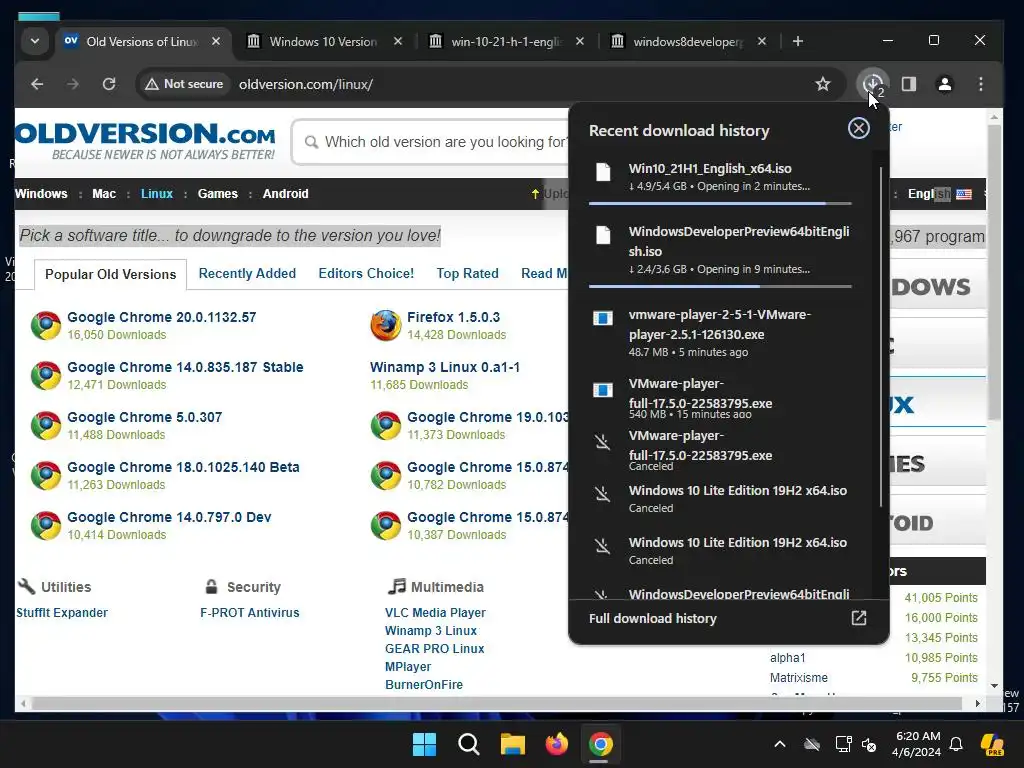Bookmark this page with the star icon
The height and width of the screenshot is (768, 1024).
[823, 84]
